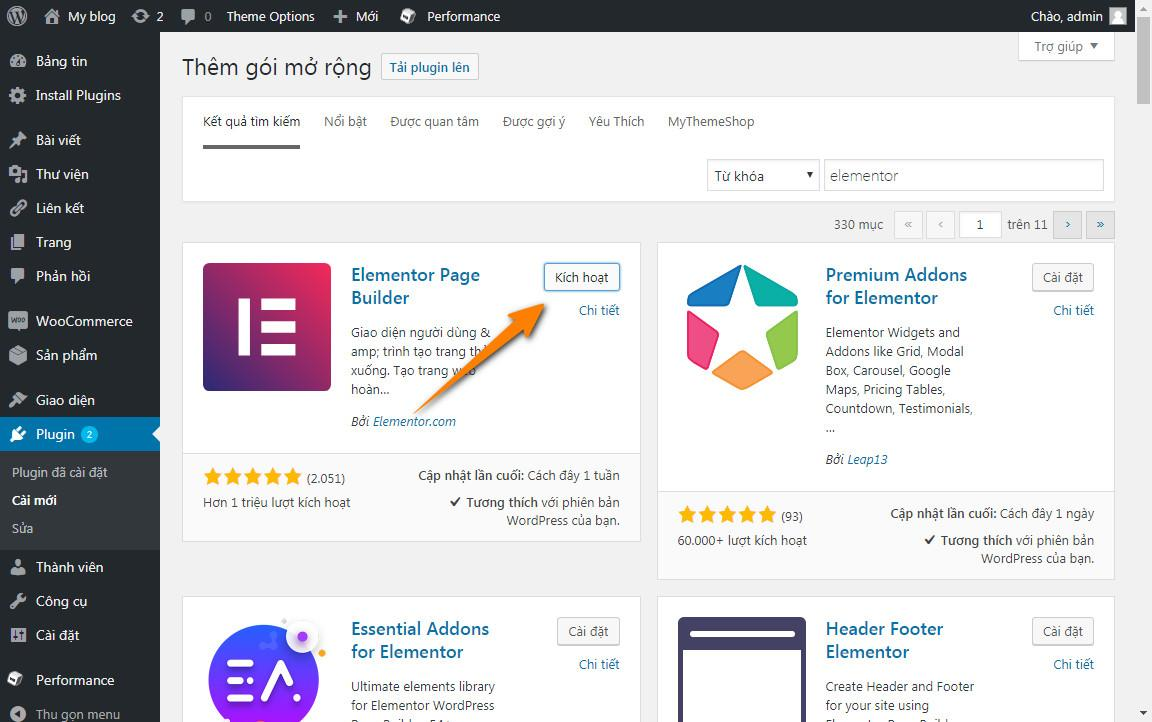Screen dimensions: 1152x722
Task: Open Premium Addons for Elementor title link
Action: (x=896, y=286)
